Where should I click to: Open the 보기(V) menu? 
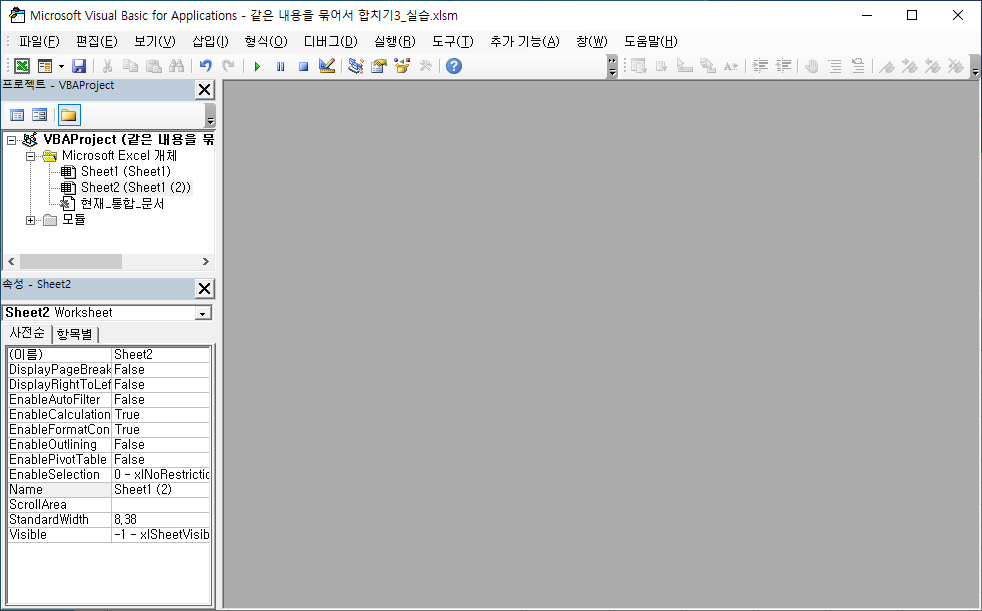(x=155, y=41)
